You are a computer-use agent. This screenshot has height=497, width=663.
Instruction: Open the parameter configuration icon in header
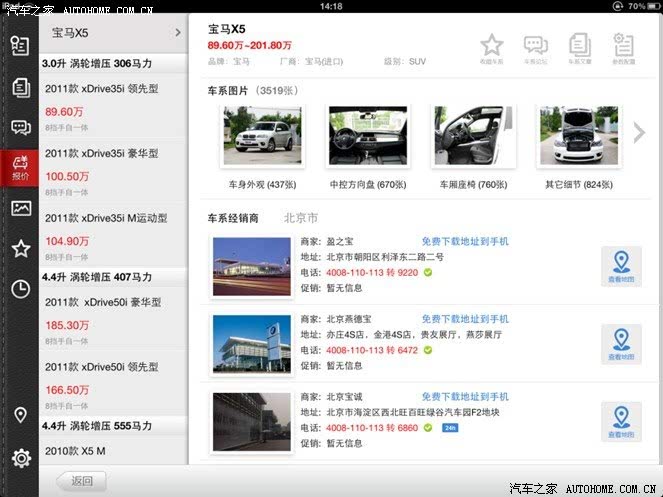(x=624, y=49)
